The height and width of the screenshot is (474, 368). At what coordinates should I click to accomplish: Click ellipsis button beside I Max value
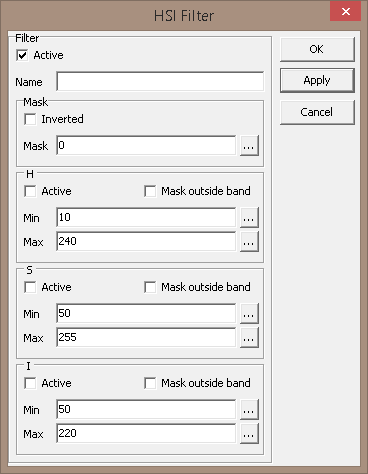249,434
